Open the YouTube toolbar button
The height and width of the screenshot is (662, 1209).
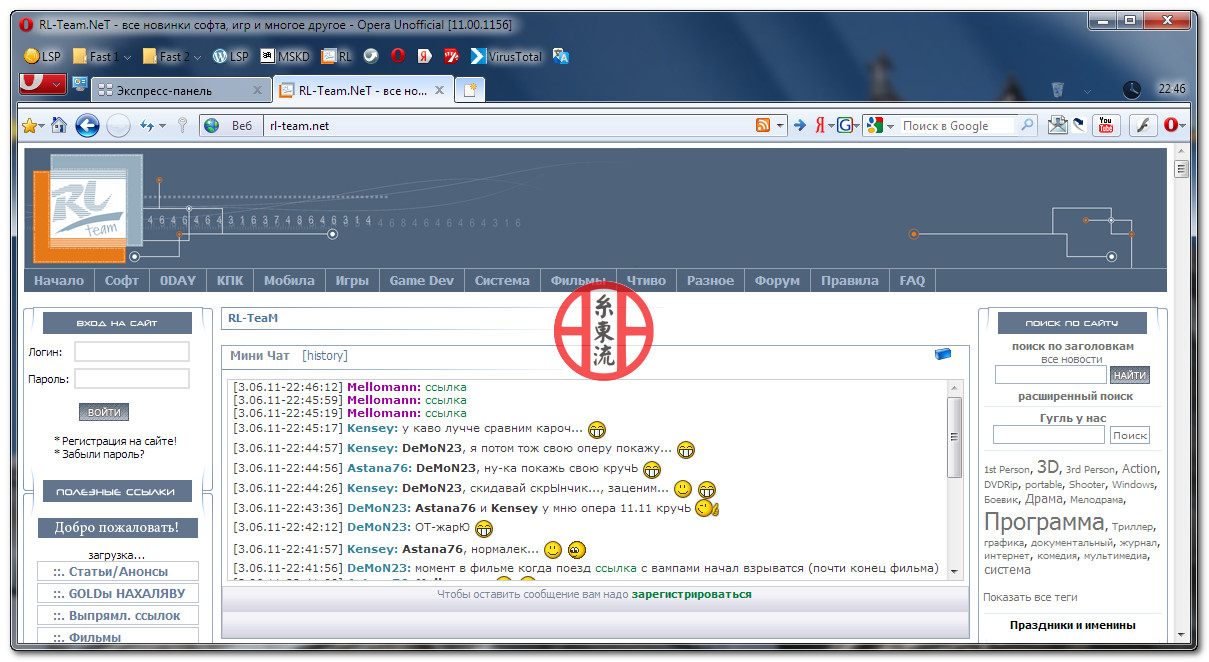coord(1105,125)
